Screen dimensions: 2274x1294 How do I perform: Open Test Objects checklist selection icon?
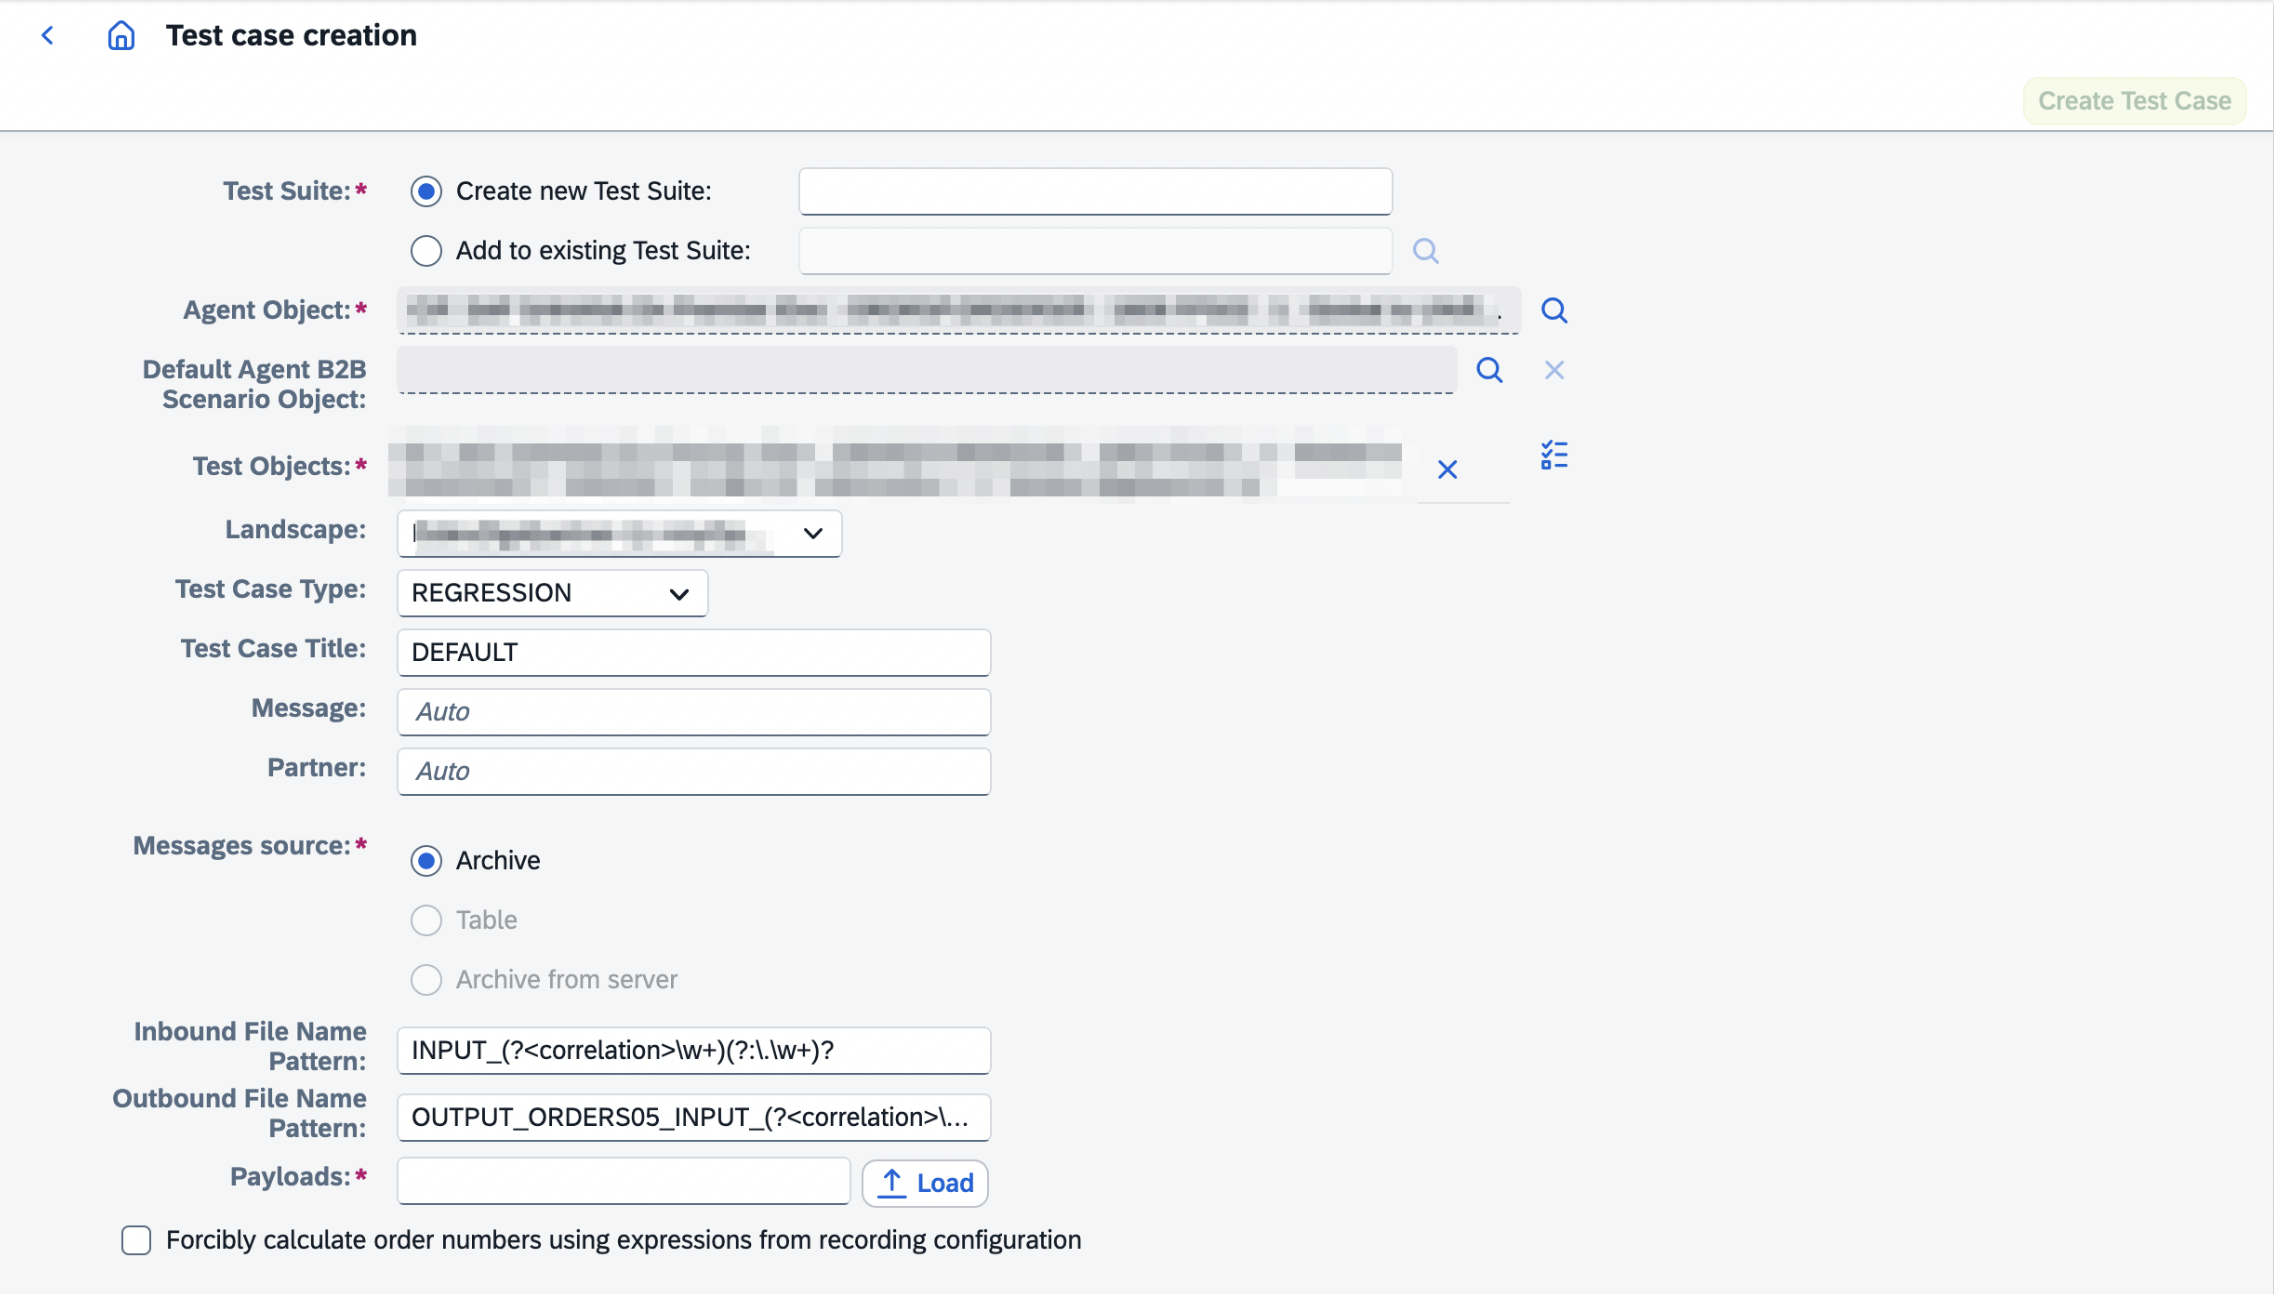(x=1553, y=455)
